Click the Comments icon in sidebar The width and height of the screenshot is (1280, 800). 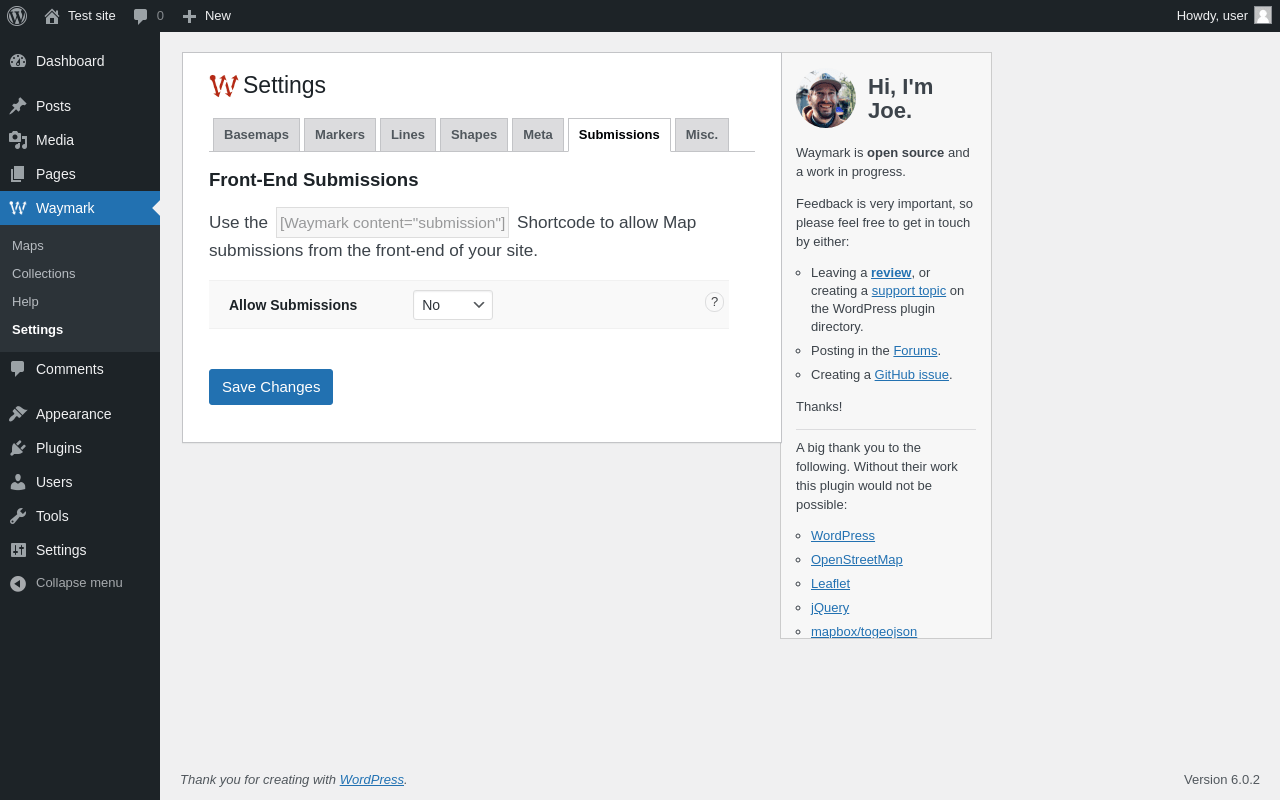coord(18,369)
